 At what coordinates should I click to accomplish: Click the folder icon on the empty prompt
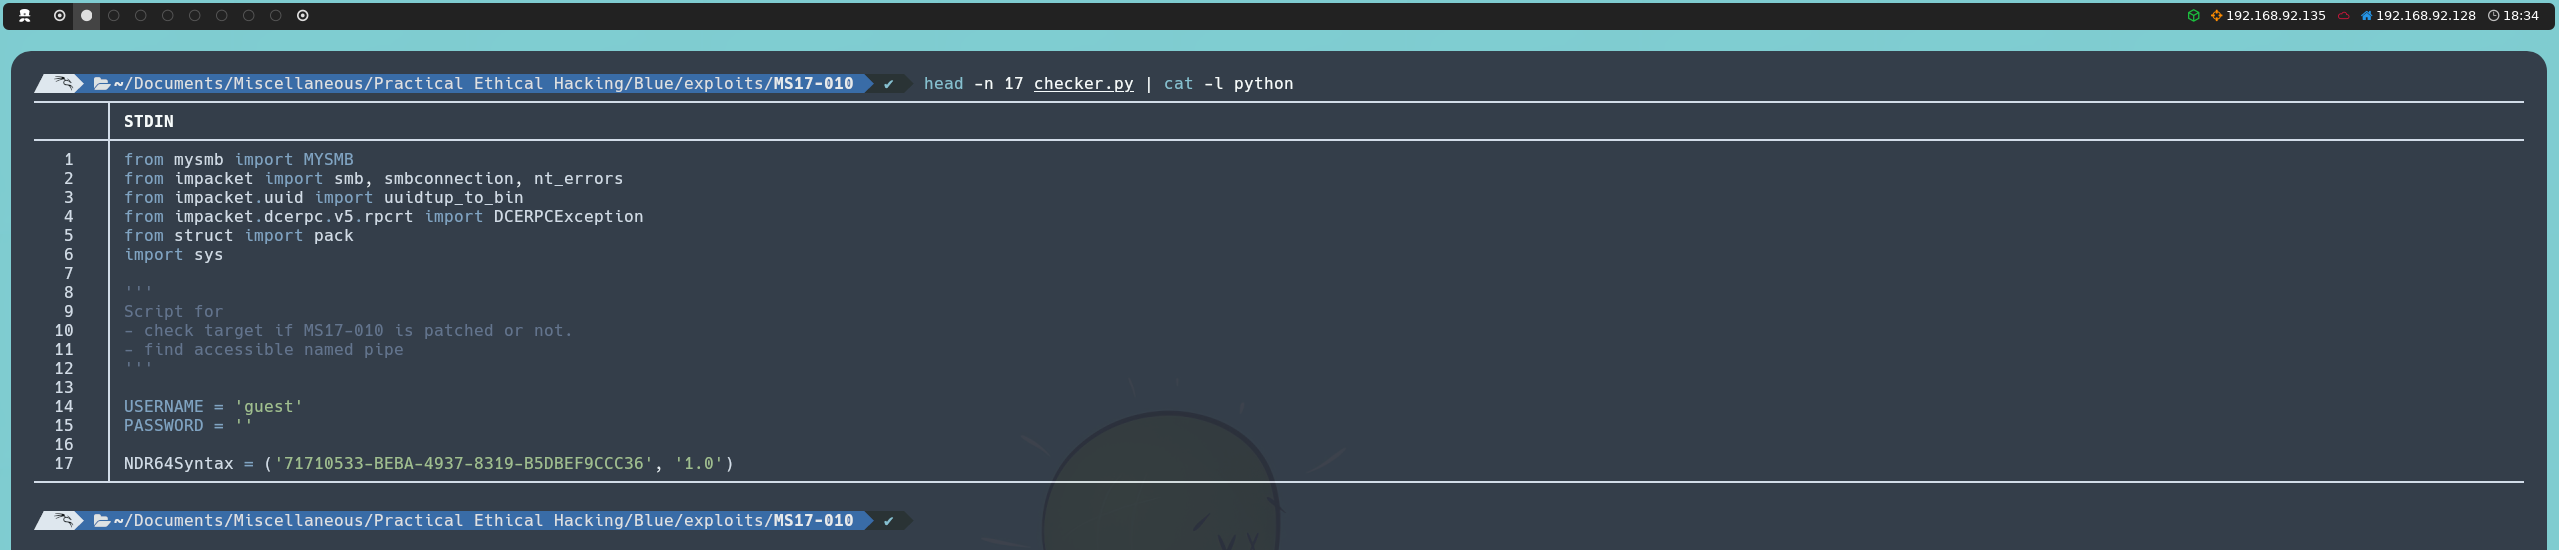pos(101,520)
